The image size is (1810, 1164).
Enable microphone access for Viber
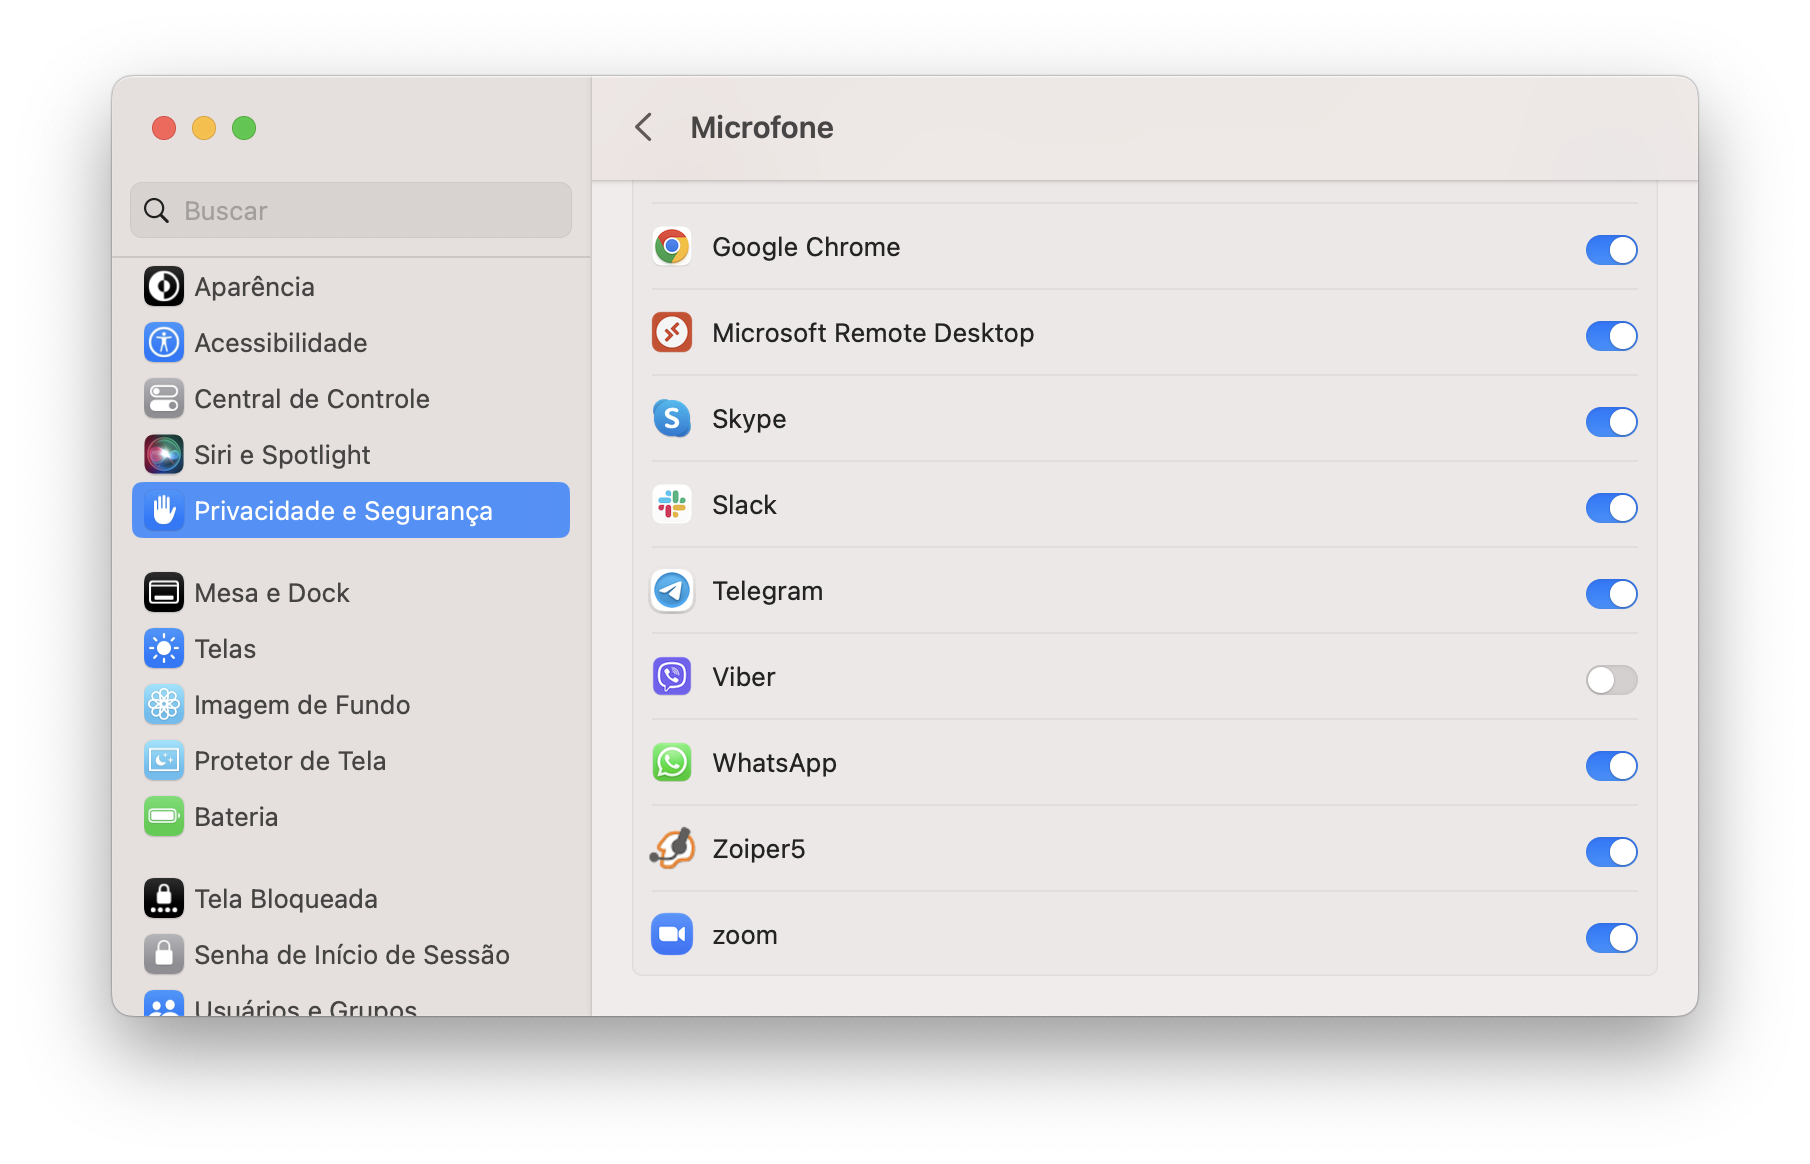tap(1611, 680)
